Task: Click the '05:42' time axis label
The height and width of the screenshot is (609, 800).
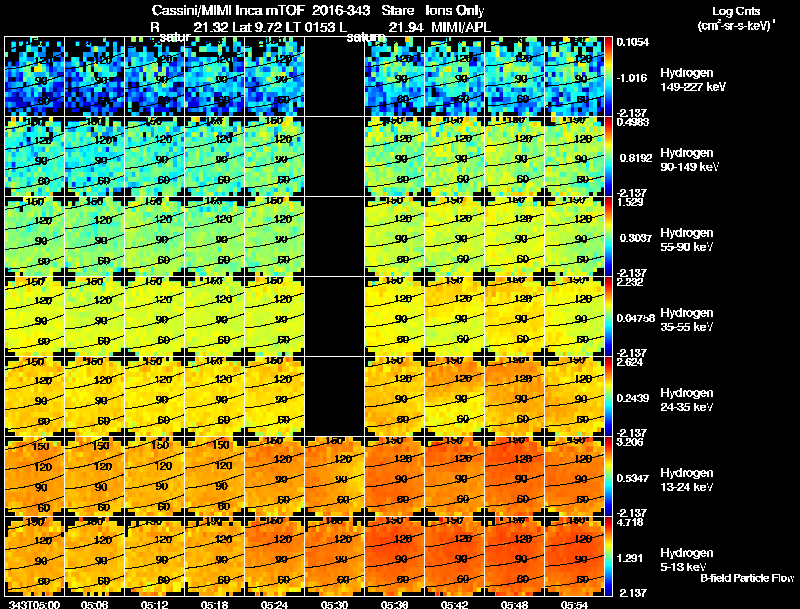Action: click(454, 604)
